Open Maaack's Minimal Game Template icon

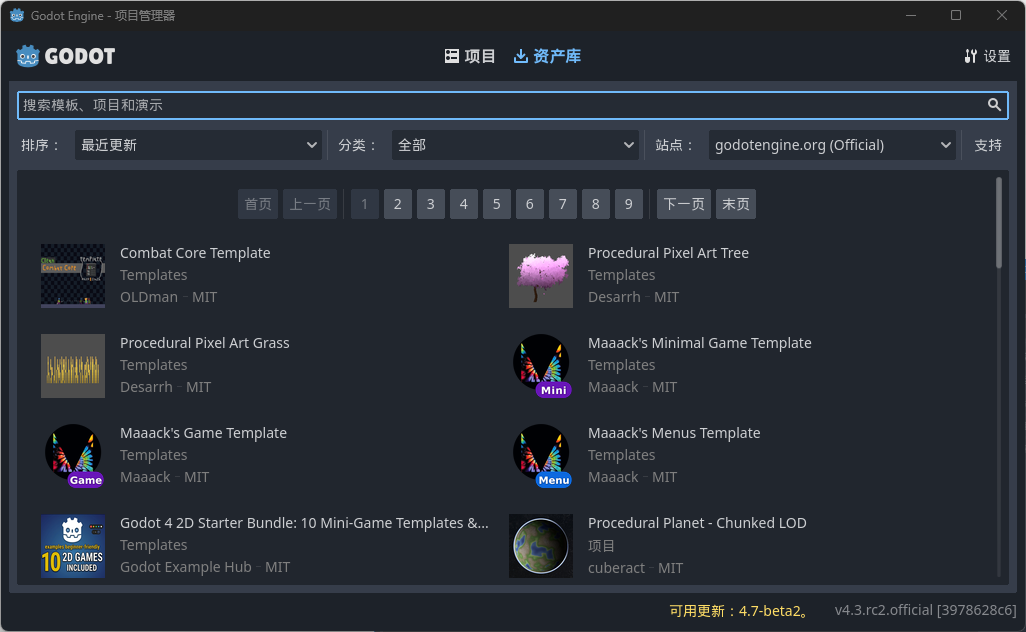[x=540, y=366]
